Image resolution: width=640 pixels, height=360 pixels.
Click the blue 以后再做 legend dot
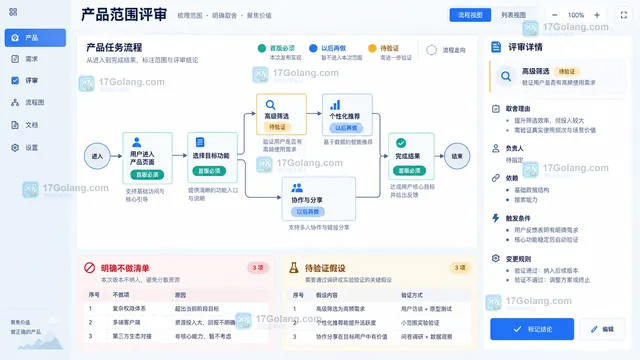click(313, 48)
